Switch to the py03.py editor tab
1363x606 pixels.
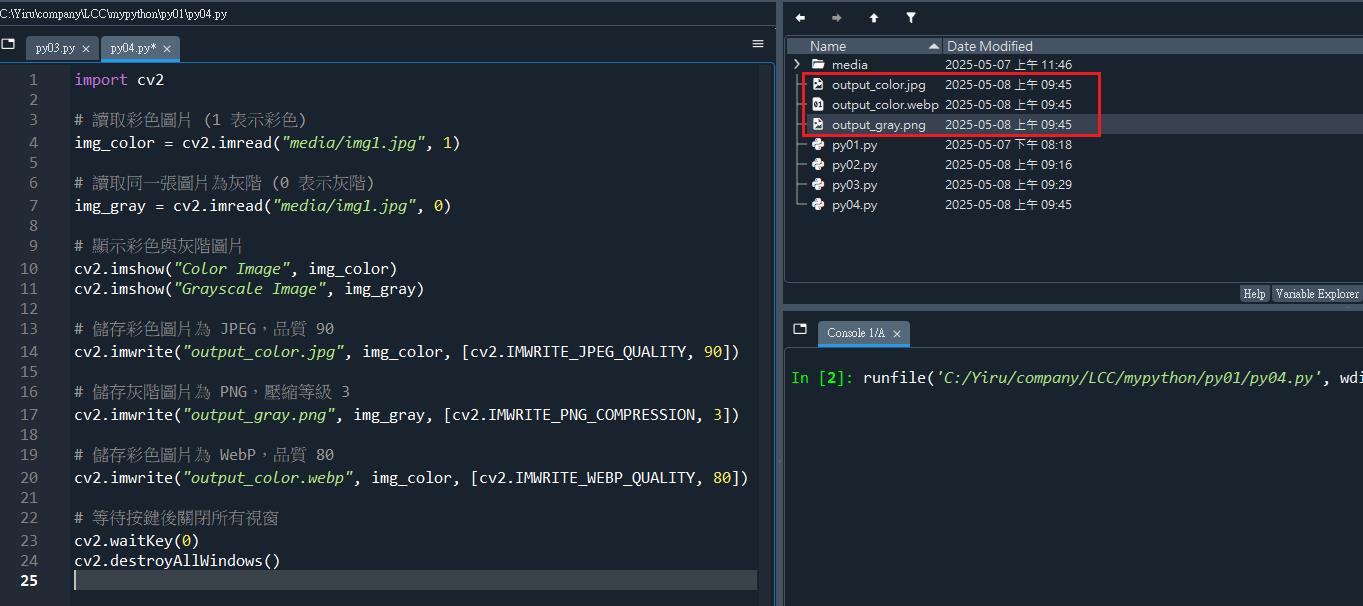point(55,48)
